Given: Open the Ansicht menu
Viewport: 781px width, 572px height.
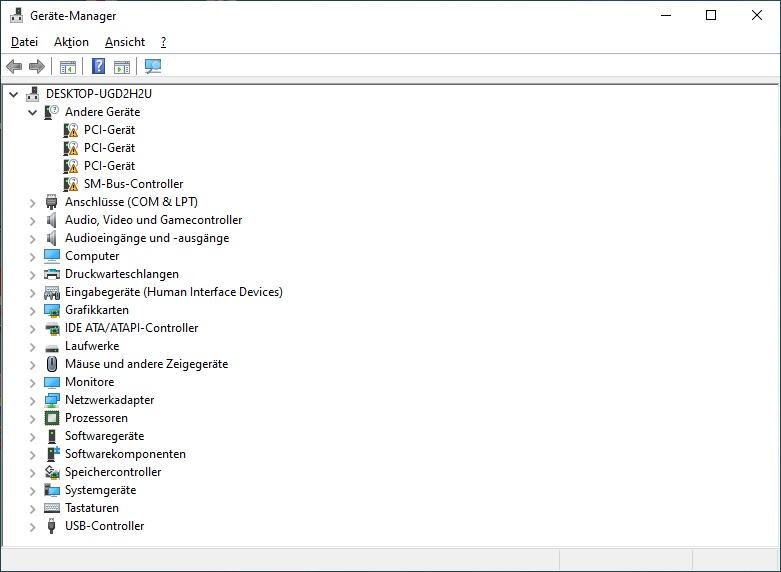Looking at the screenshot, I should click(x=125, y=42).
